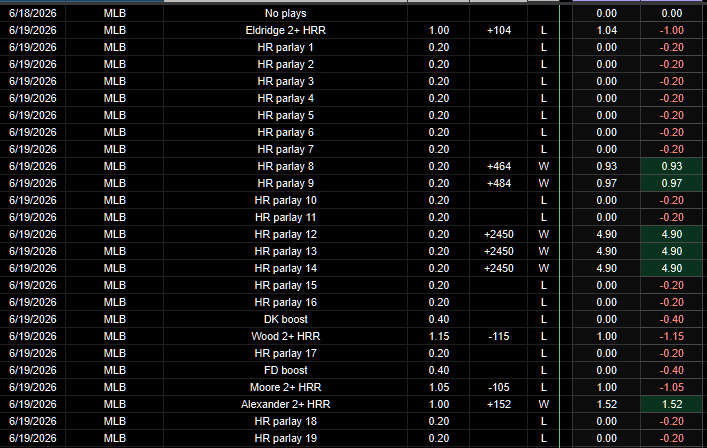This screenshot has width=707, height=448.
Task: Select the 'HR parlay 16' cell
Action: coord(285,302)
